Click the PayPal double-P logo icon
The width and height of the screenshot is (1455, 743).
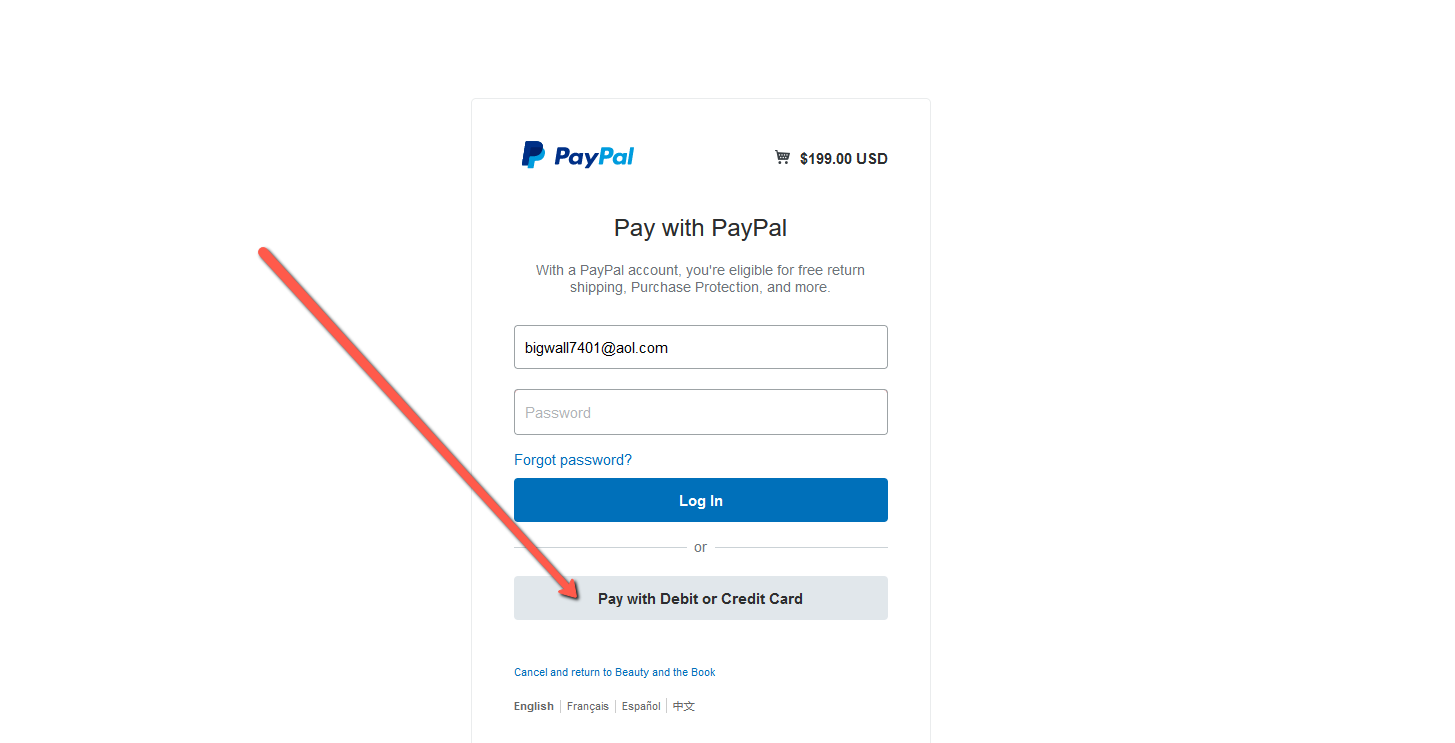coord(533,155)
